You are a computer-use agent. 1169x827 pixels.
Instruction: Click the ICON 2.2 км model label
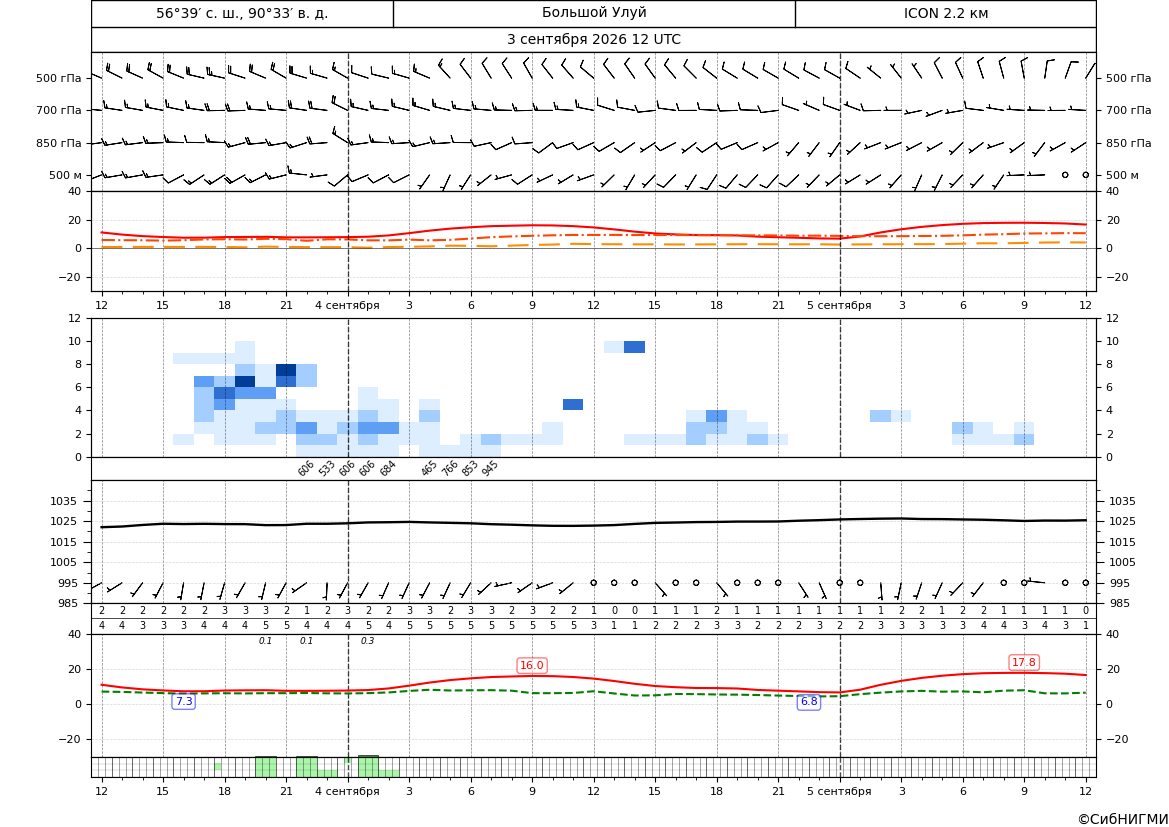[x=945, y=13]
